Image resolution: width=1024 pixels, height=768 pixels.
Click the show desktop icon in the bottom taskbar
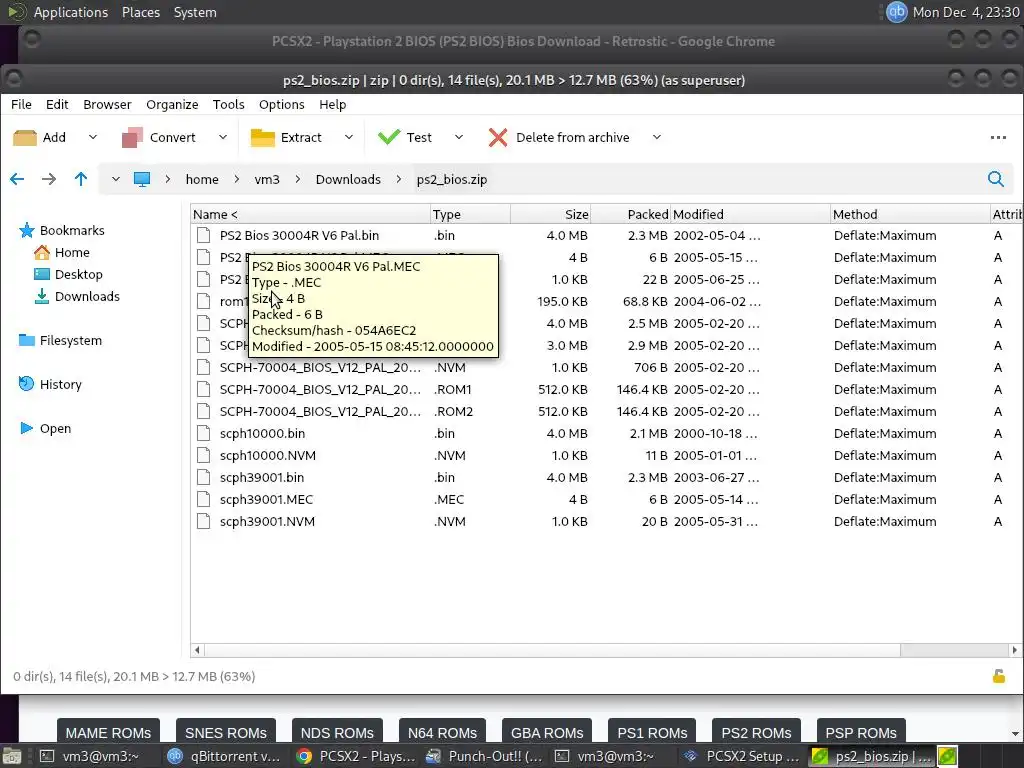coord(11,756)
